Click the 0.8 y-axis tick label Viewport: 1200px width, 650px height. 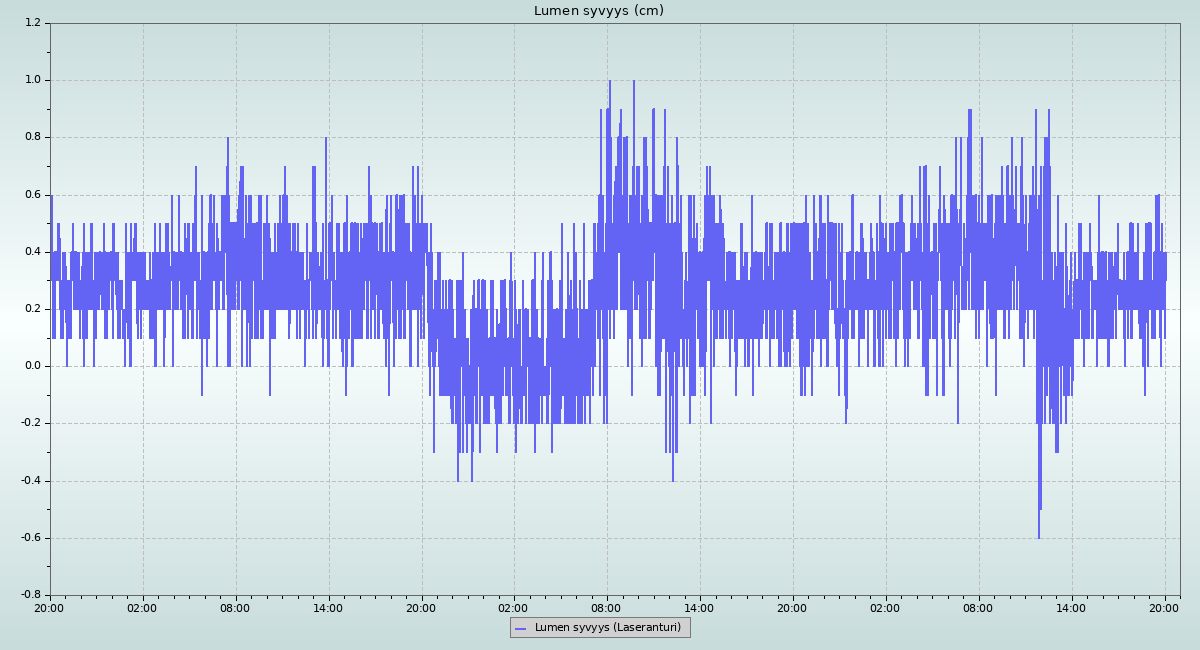[32, 137]
